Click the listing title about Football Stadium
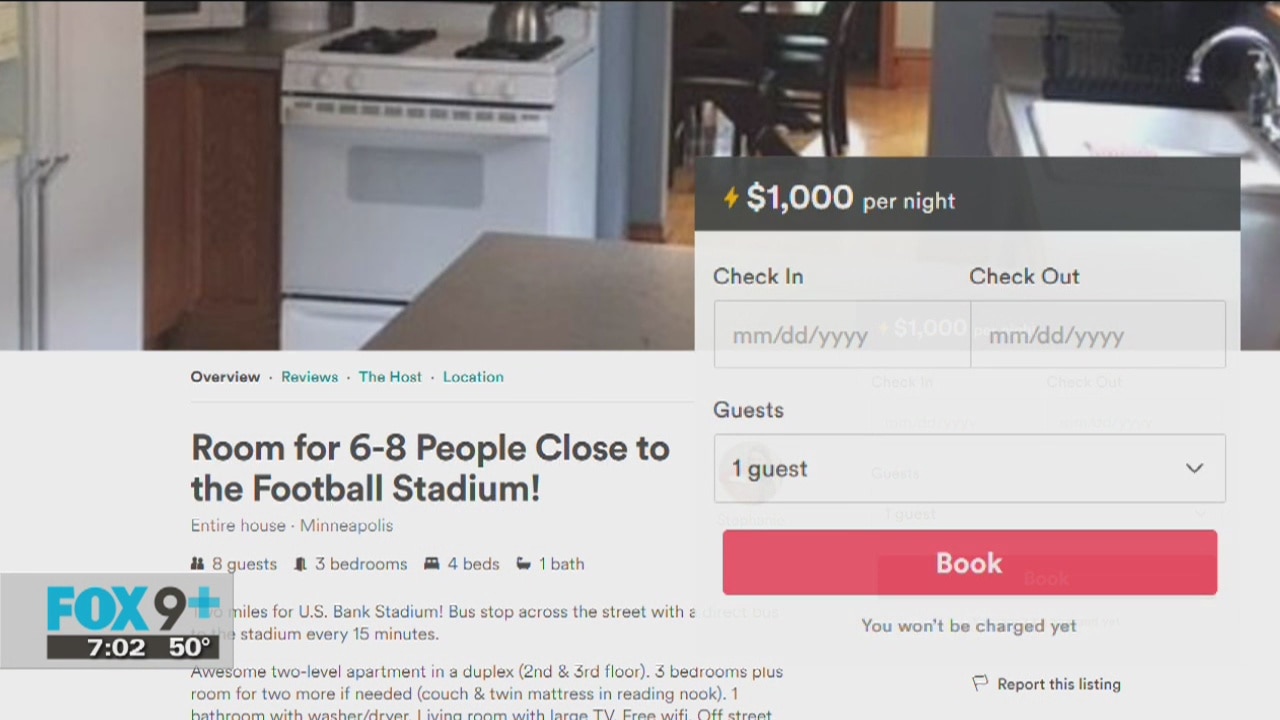 (x=430, y=468)
